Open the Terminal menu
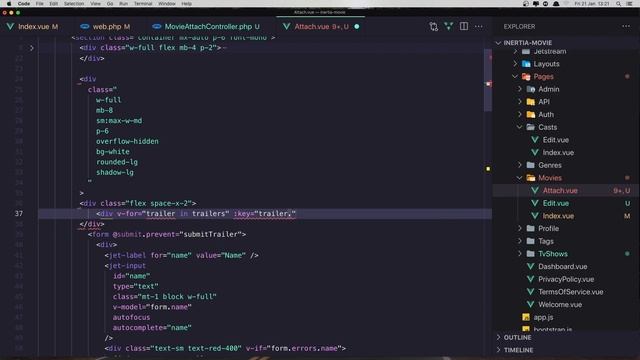Screen dimensions: 640x360 point(143,4)
